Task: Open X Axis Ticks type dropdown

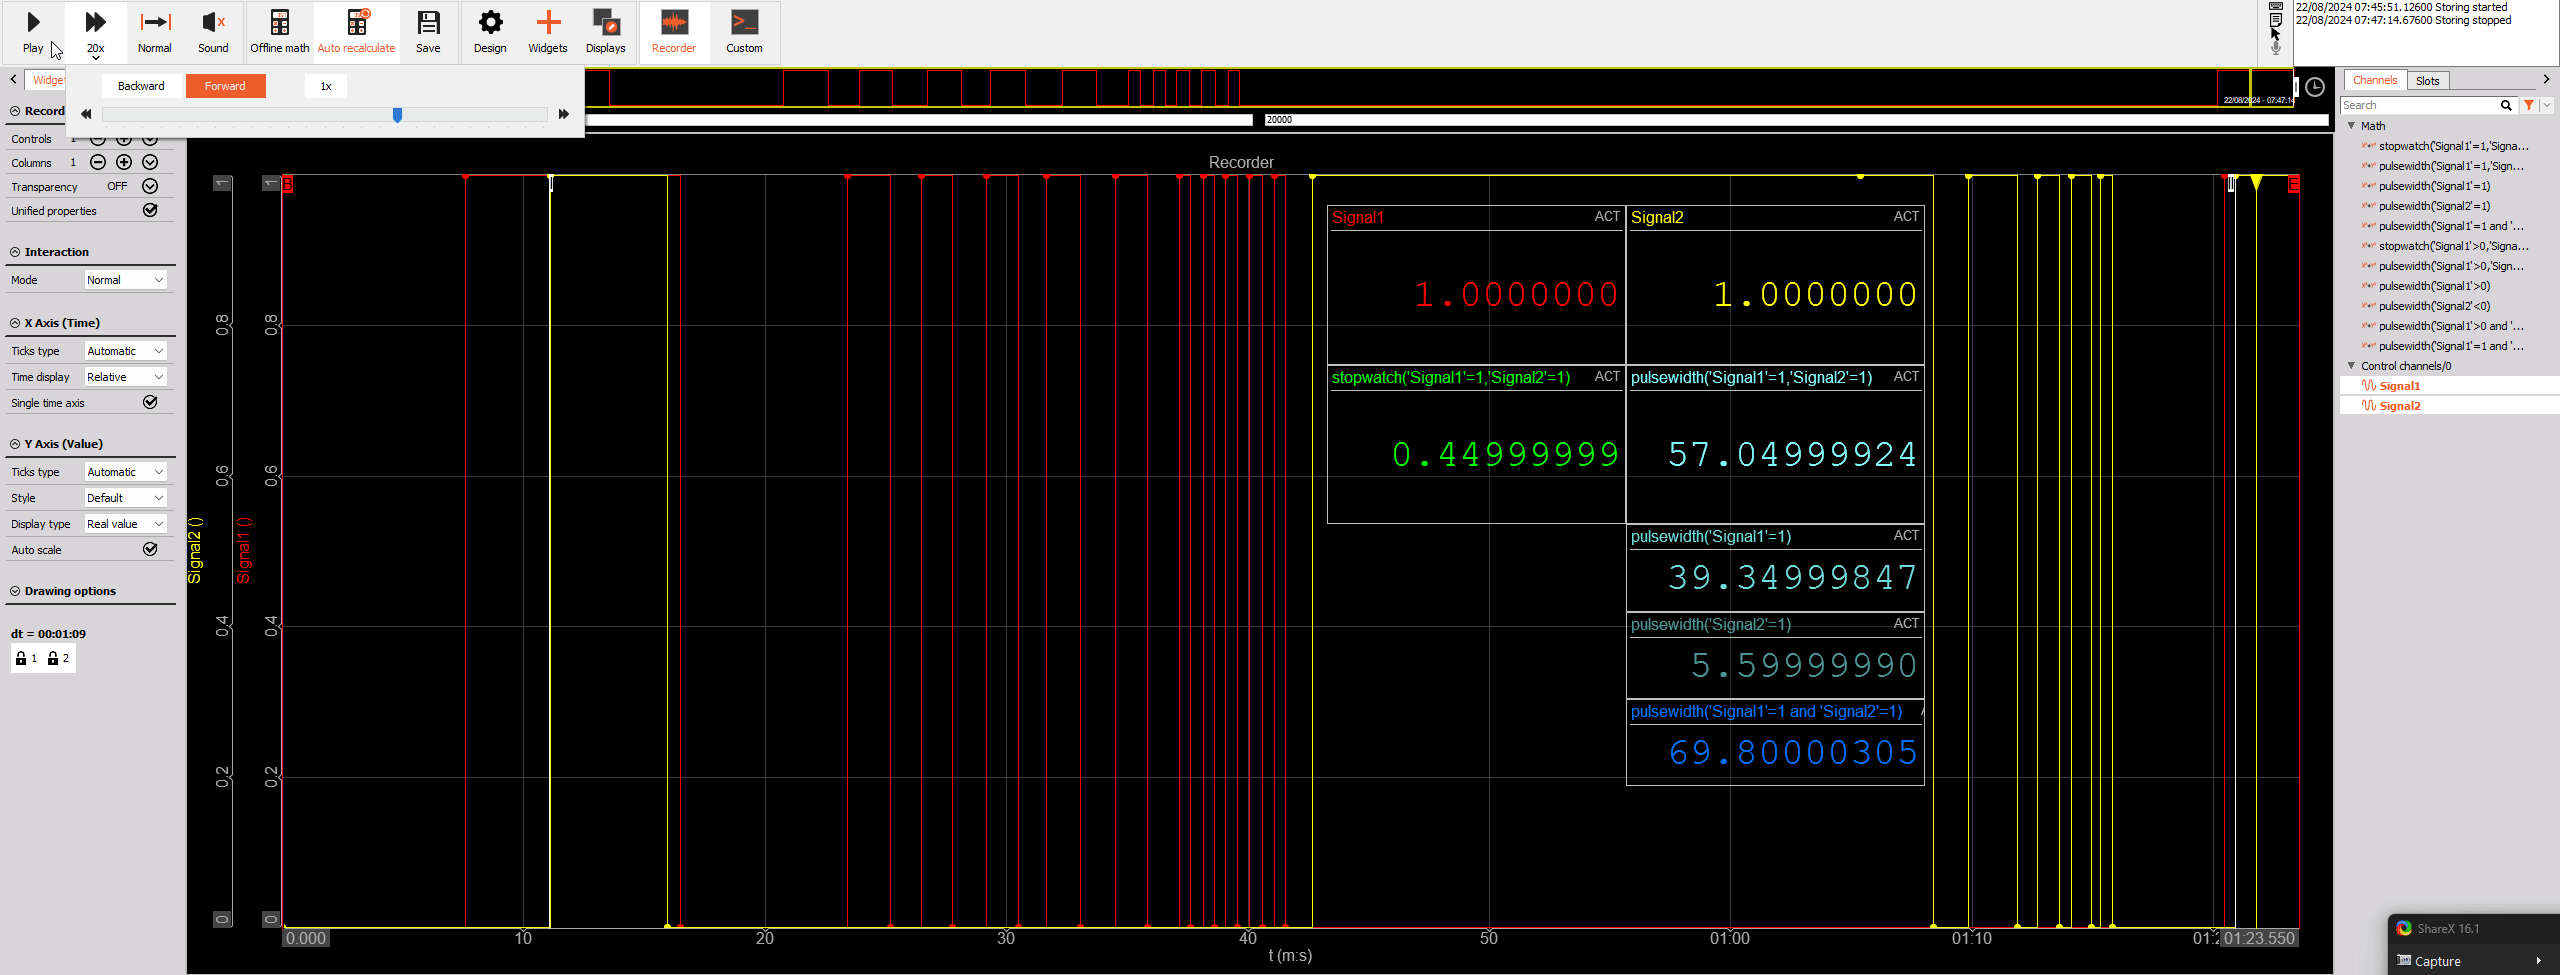Action: point(125,351)
